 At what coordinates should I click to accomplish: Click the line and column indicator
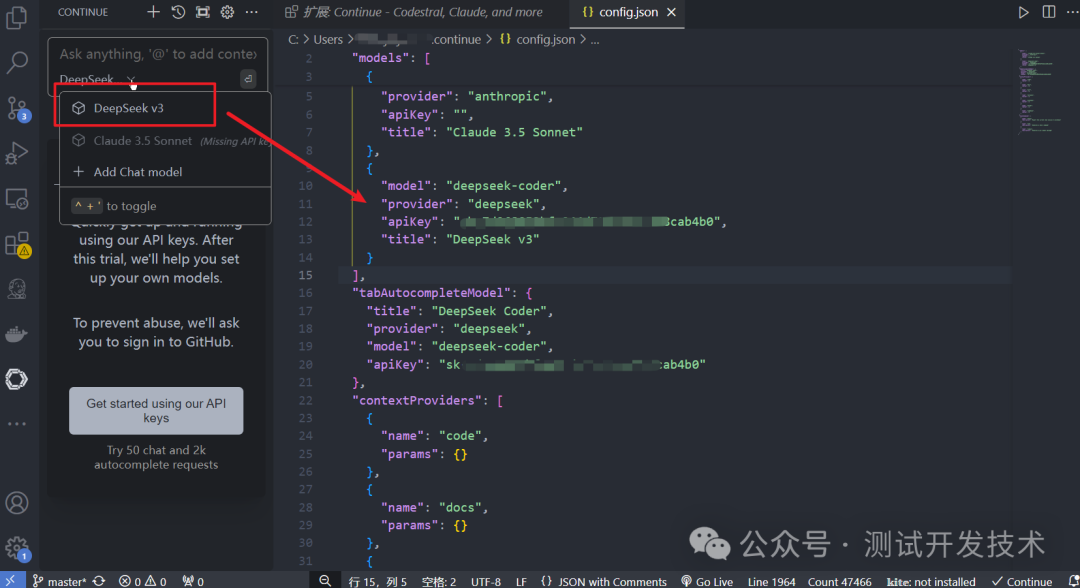coord(377,581)
